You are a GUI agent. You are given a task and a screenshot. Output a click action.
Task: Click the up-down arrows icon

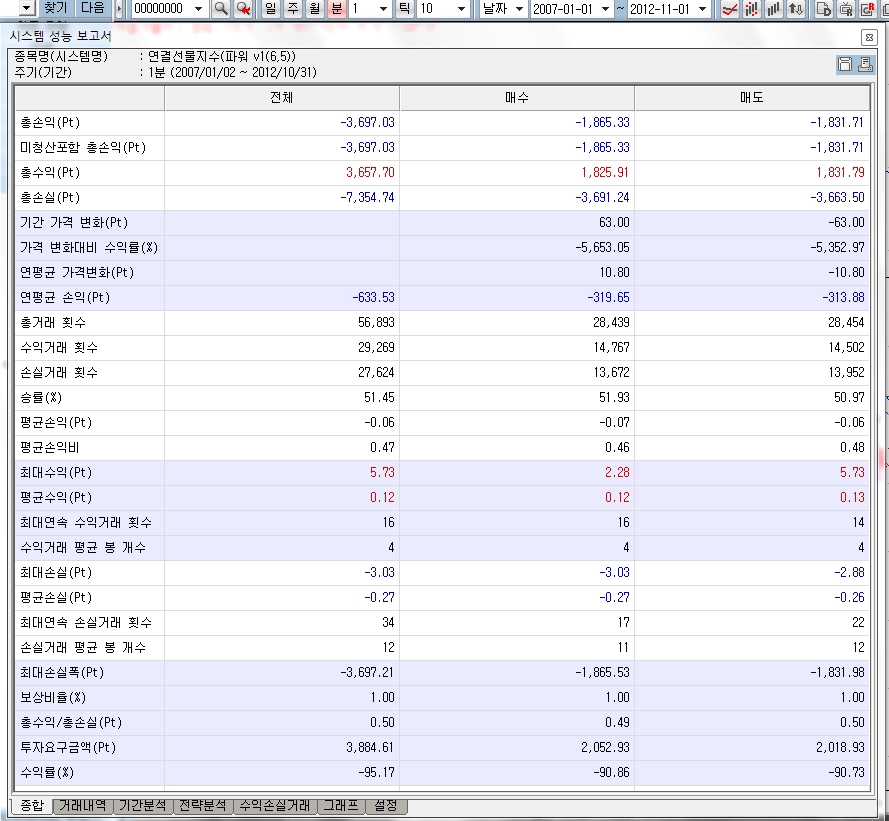click(x=796, y=9)
